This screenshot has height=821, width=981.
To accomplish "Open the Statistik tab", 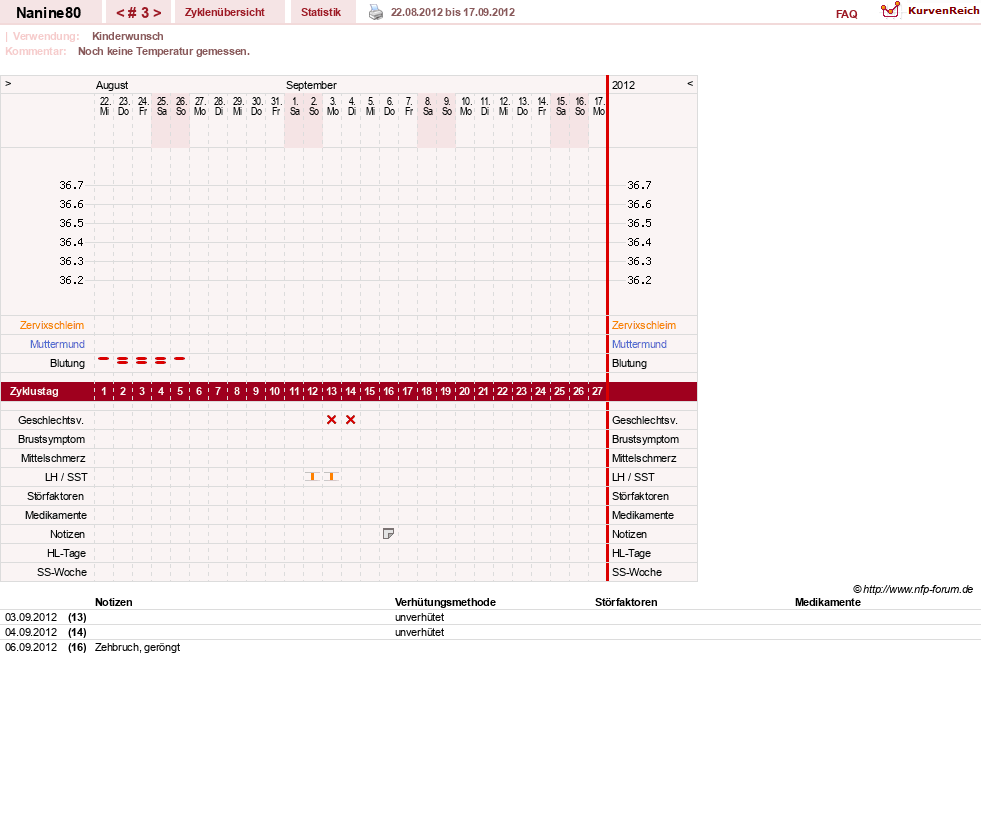I will coord(321,13).
